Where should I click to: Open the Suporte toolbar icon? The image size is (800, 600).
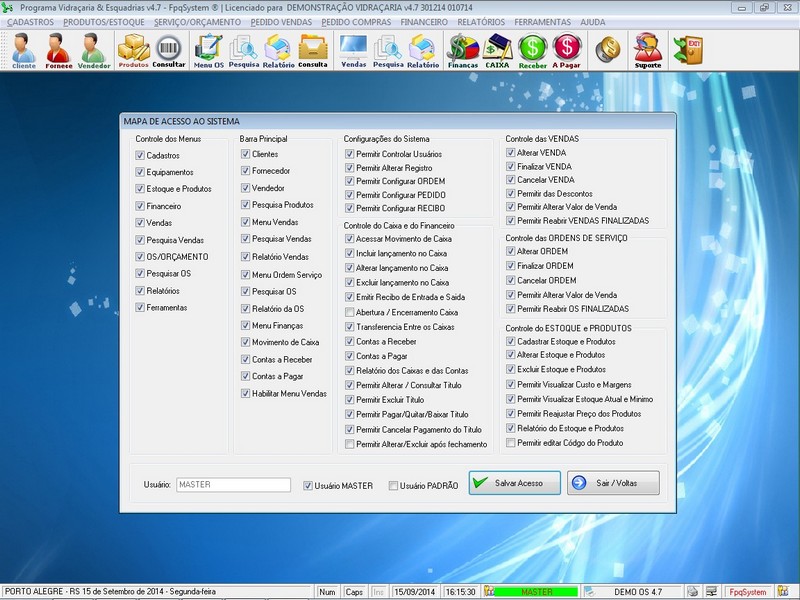pos(648,49)
